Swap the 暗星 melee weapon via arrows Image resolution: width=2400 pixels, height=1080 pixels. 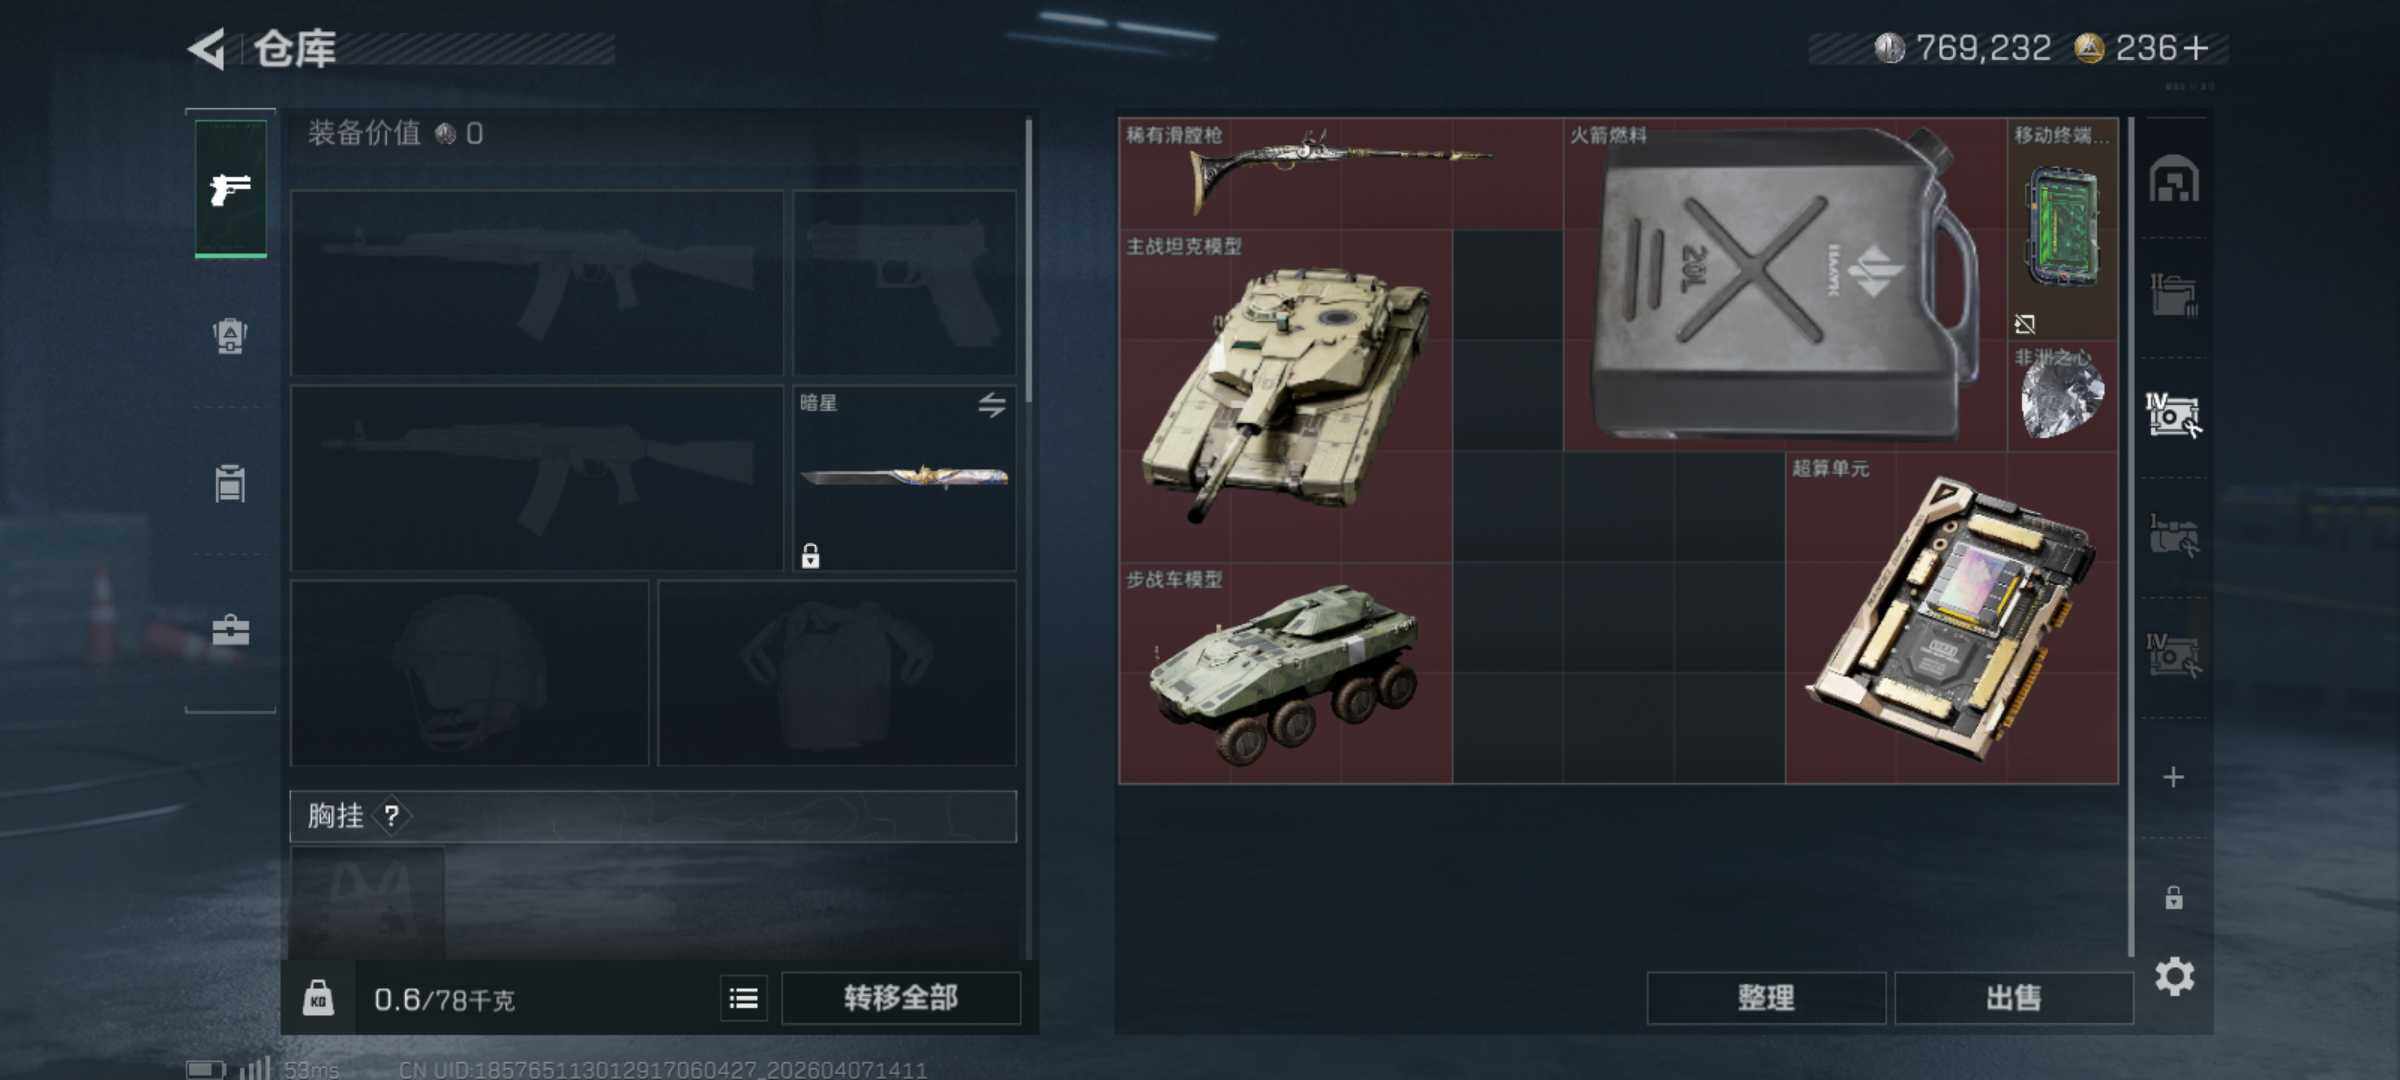click(991, 405)
